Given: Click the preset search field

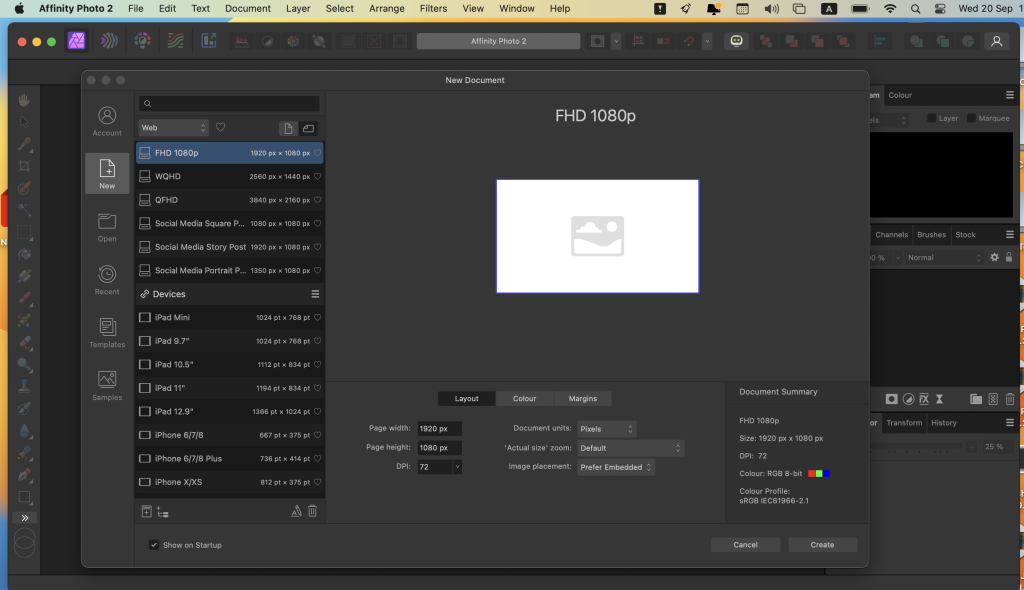Looking at the screenshot, I should click(229, 103).
